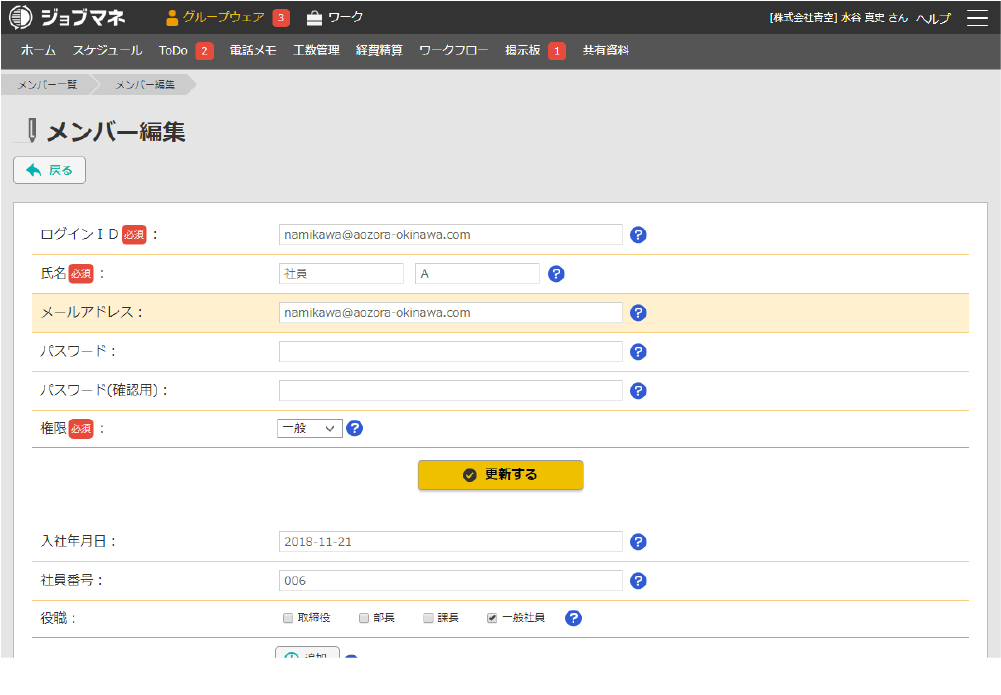Viewport: 1001px width, 695px height.
Task: Switch to ワーク tab
Action: tap(335, 17)
